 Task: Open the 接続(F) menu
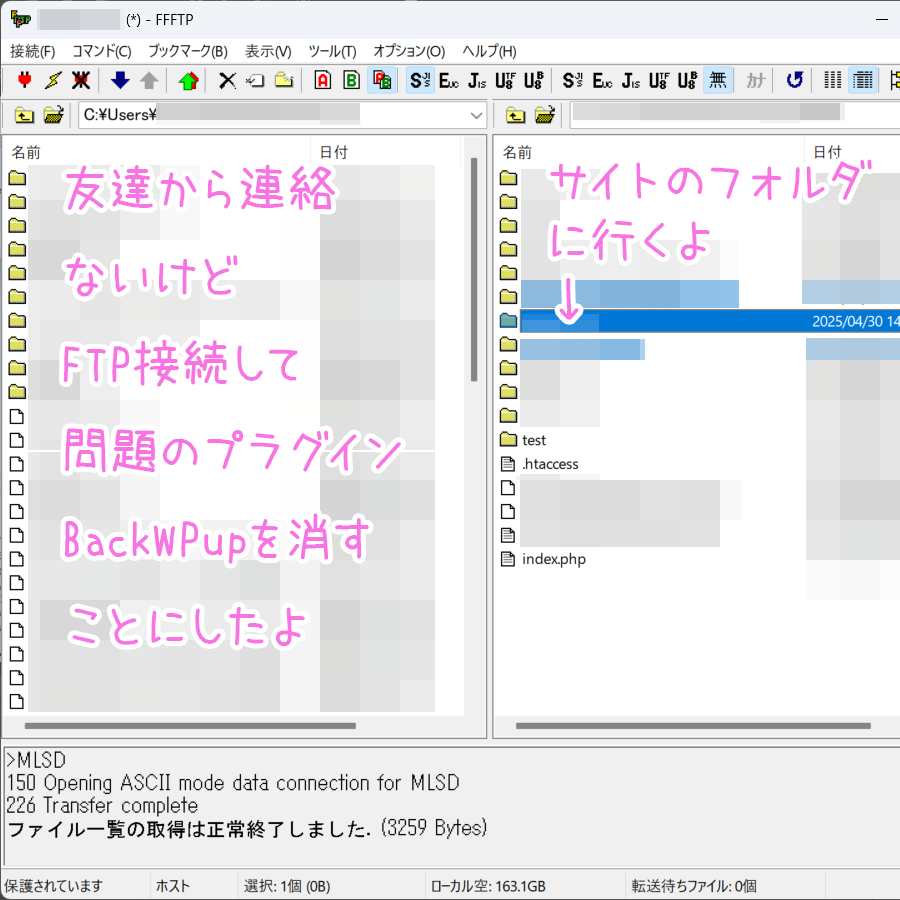pos(33,52)
